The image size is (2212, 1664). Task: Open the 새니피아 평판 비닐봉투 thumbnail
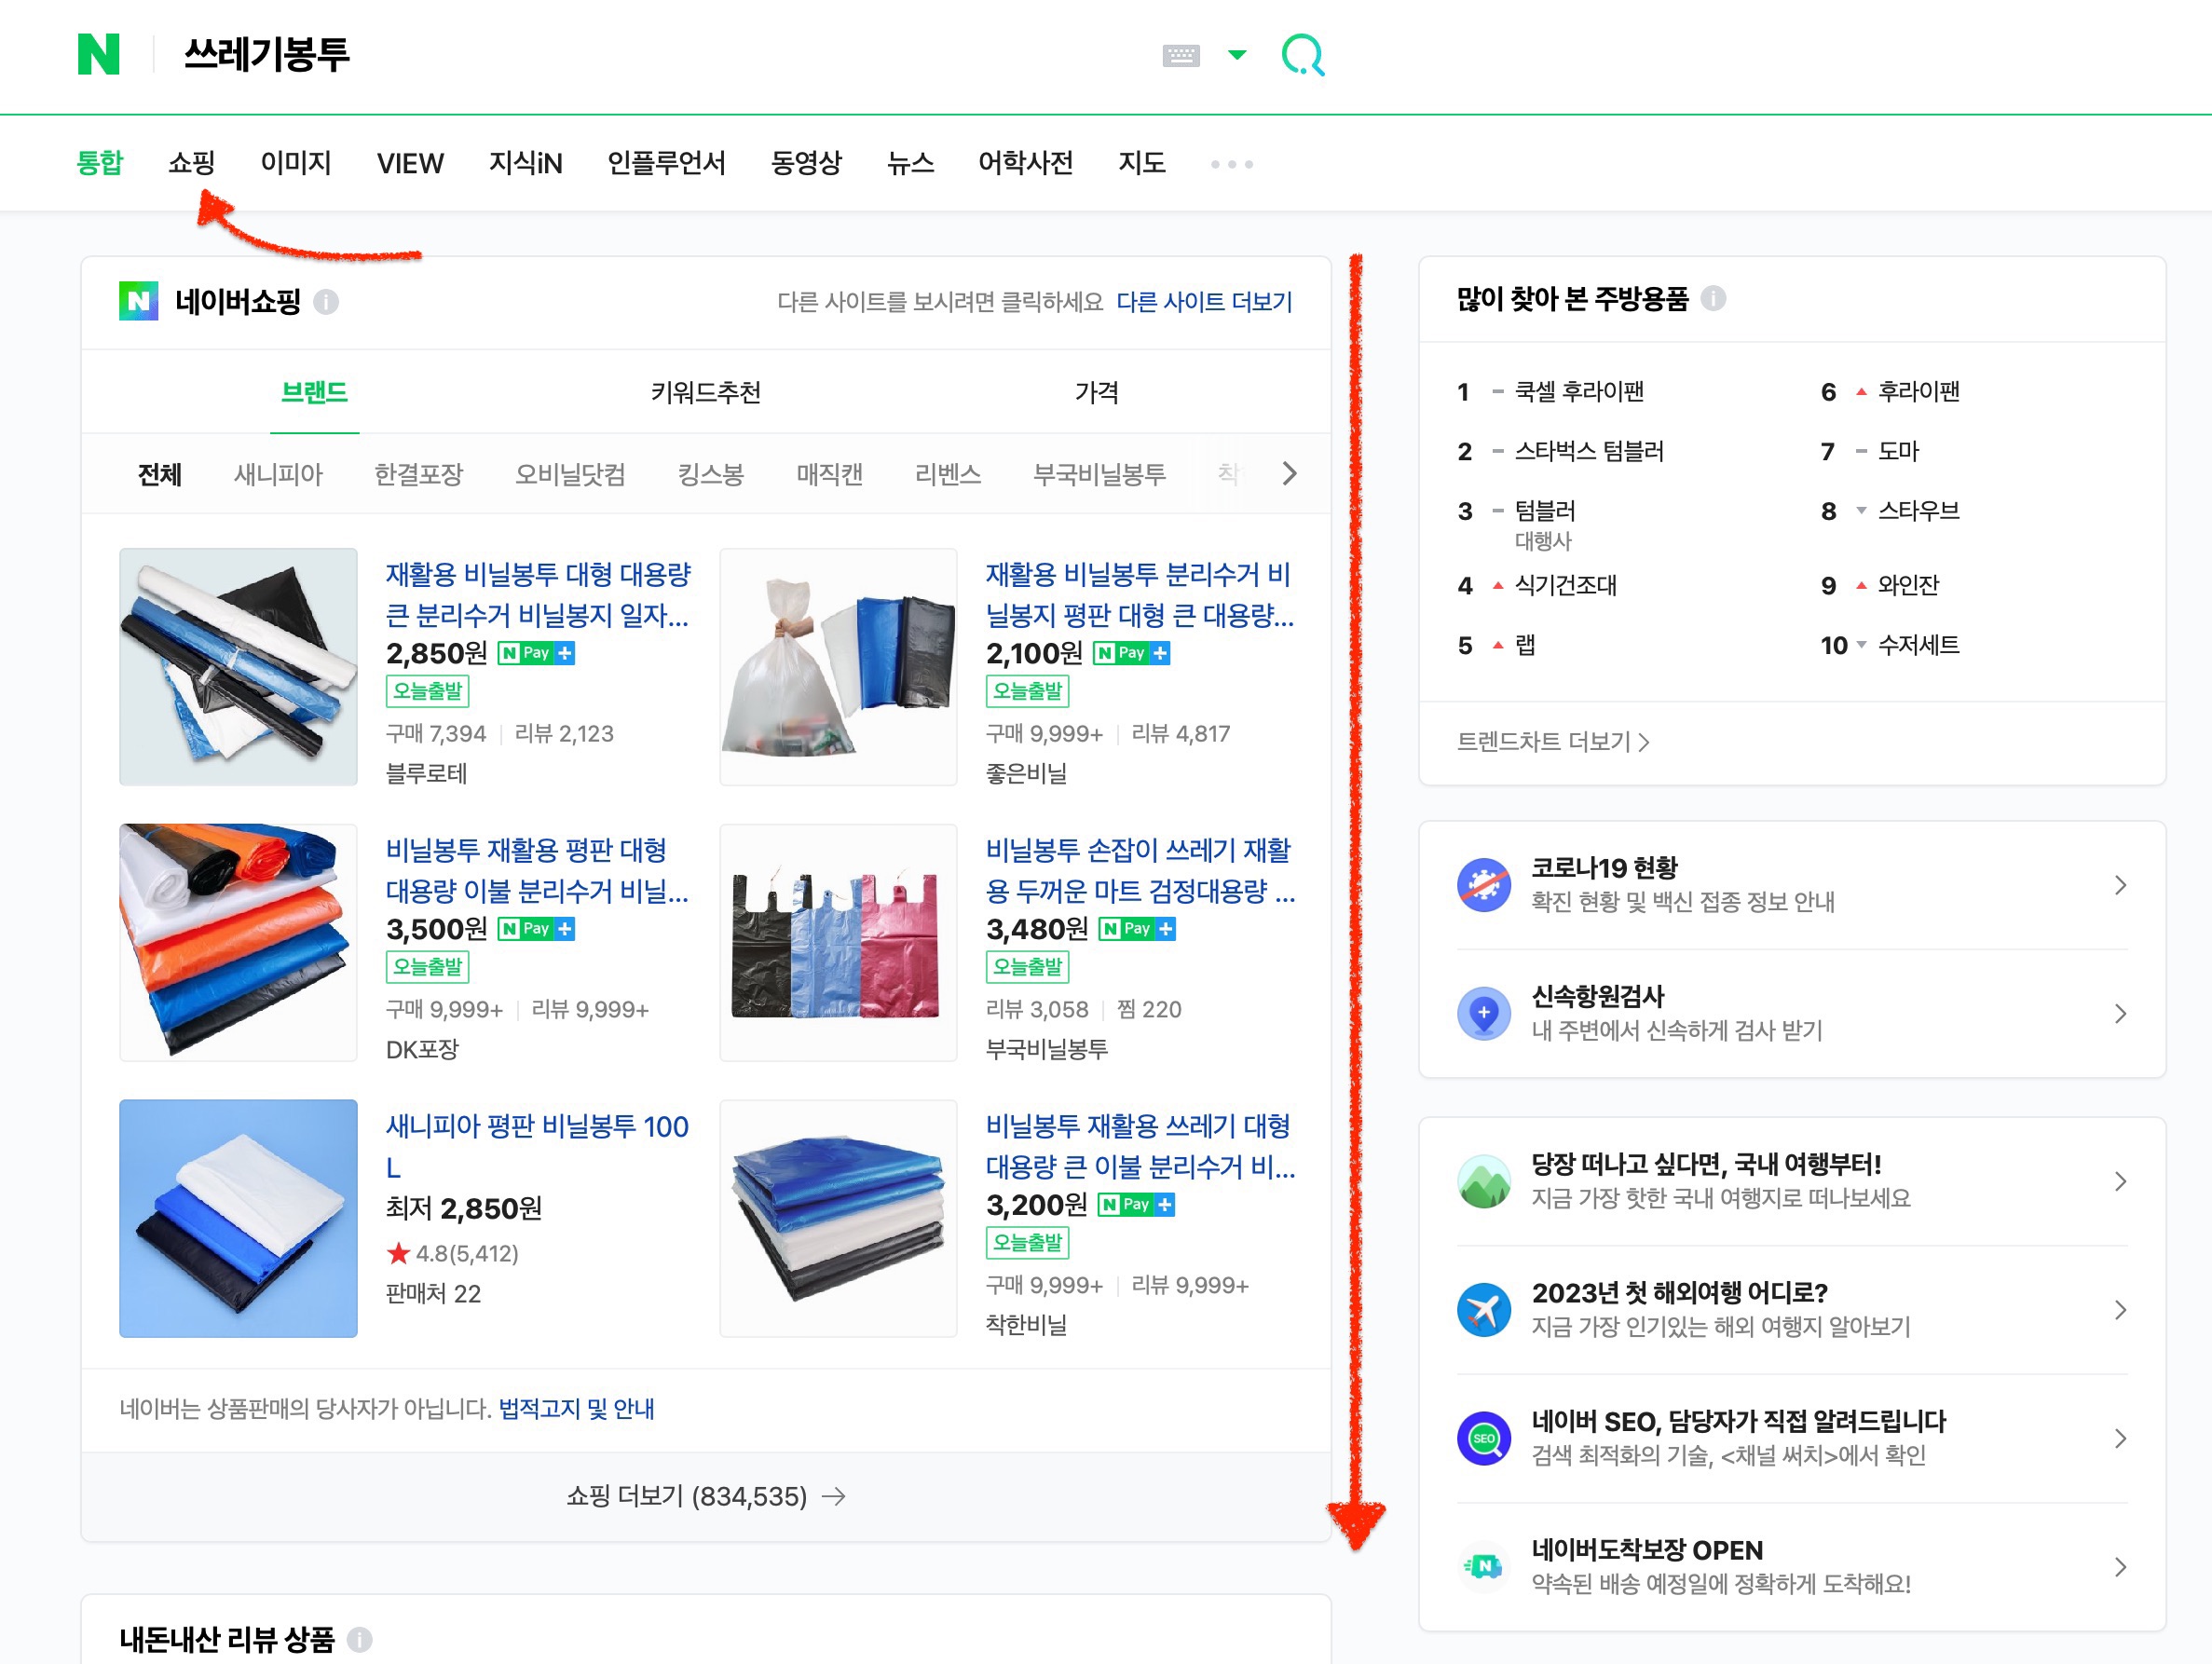click(238, 1218)
